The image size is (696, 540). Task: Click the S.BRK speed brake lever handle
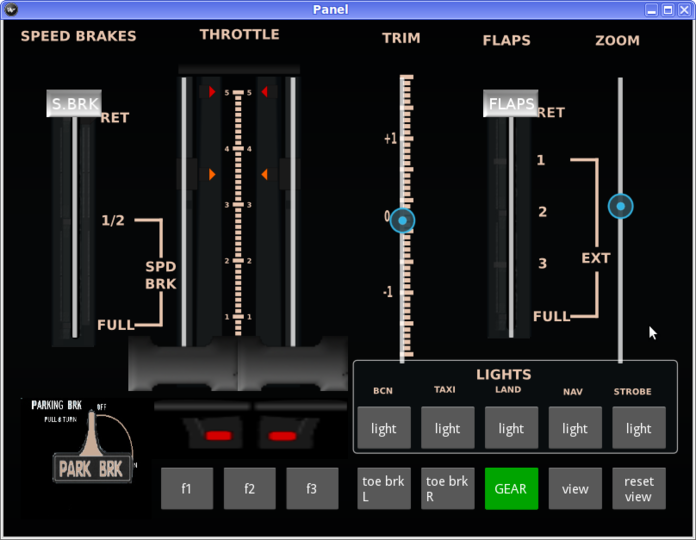pyautogui.click(x=74, y=104)
